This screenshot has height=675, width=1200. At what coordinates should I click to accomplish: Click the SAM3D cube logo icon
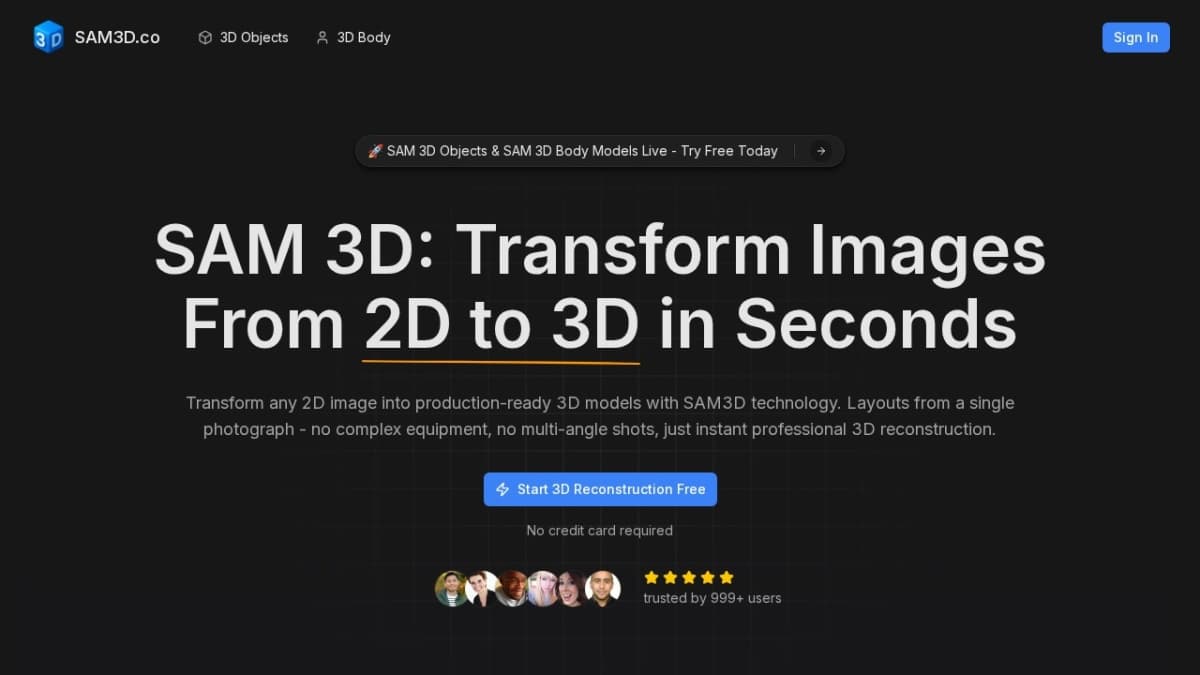point(48,37)
